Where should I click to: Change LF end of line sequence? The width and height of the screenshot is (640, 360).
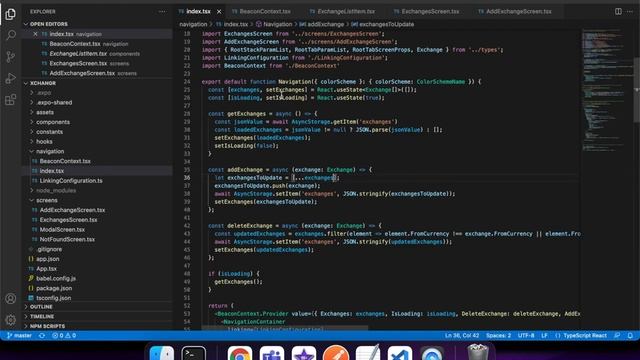pyautogui.click(x=544, y=336)
